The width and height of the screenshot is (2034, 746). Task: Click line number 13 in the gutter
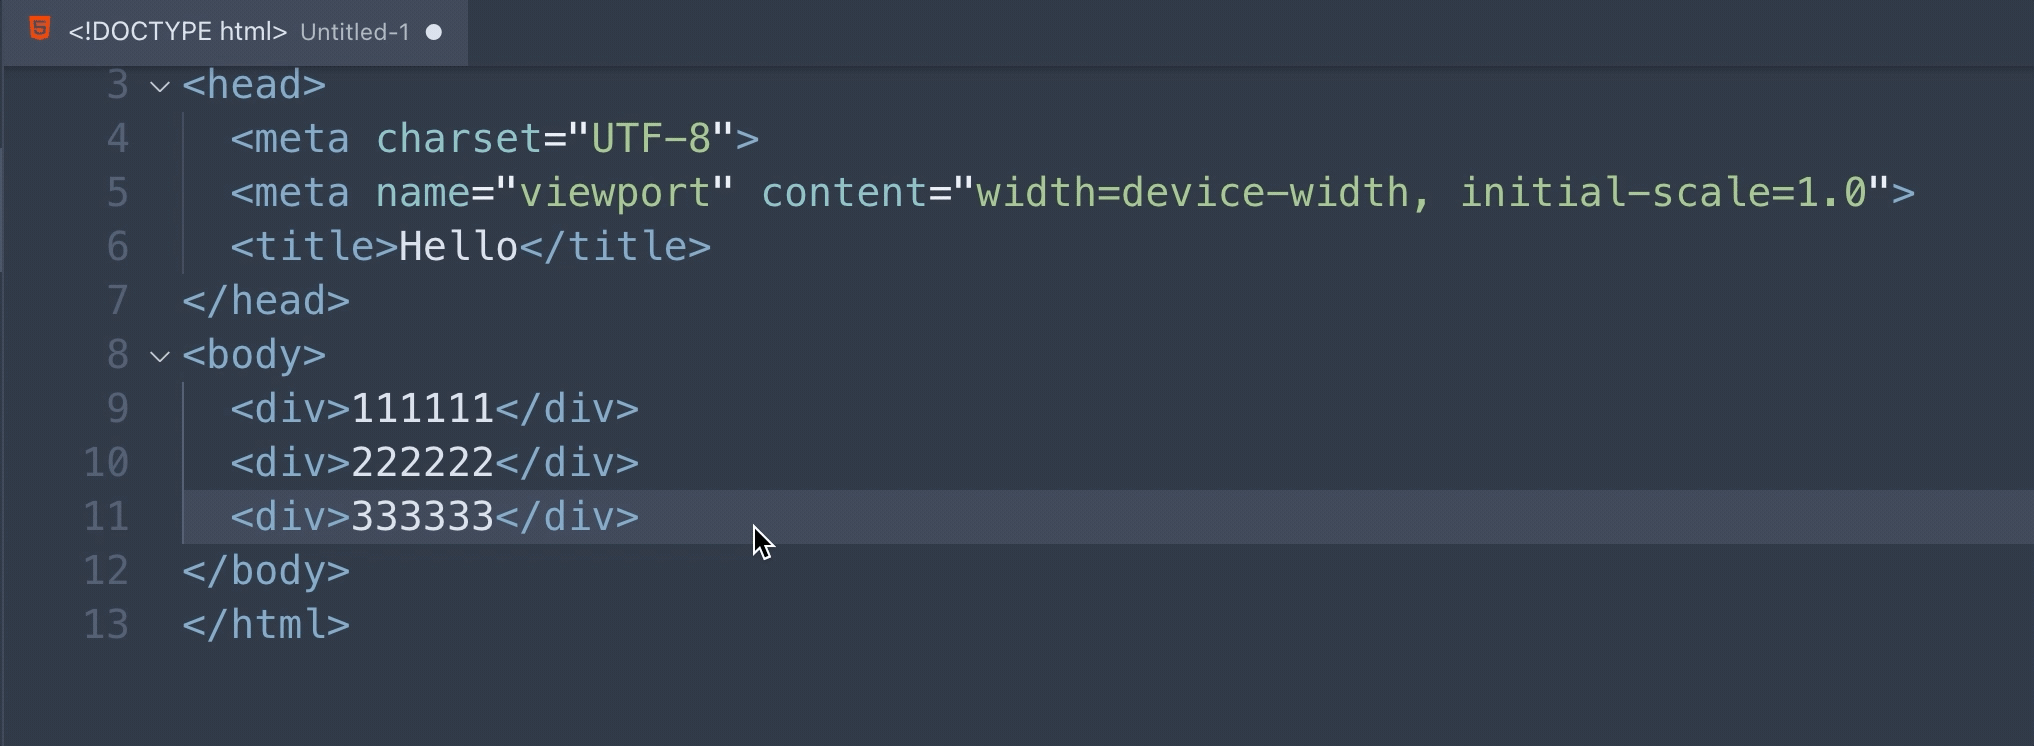(106, 624)
